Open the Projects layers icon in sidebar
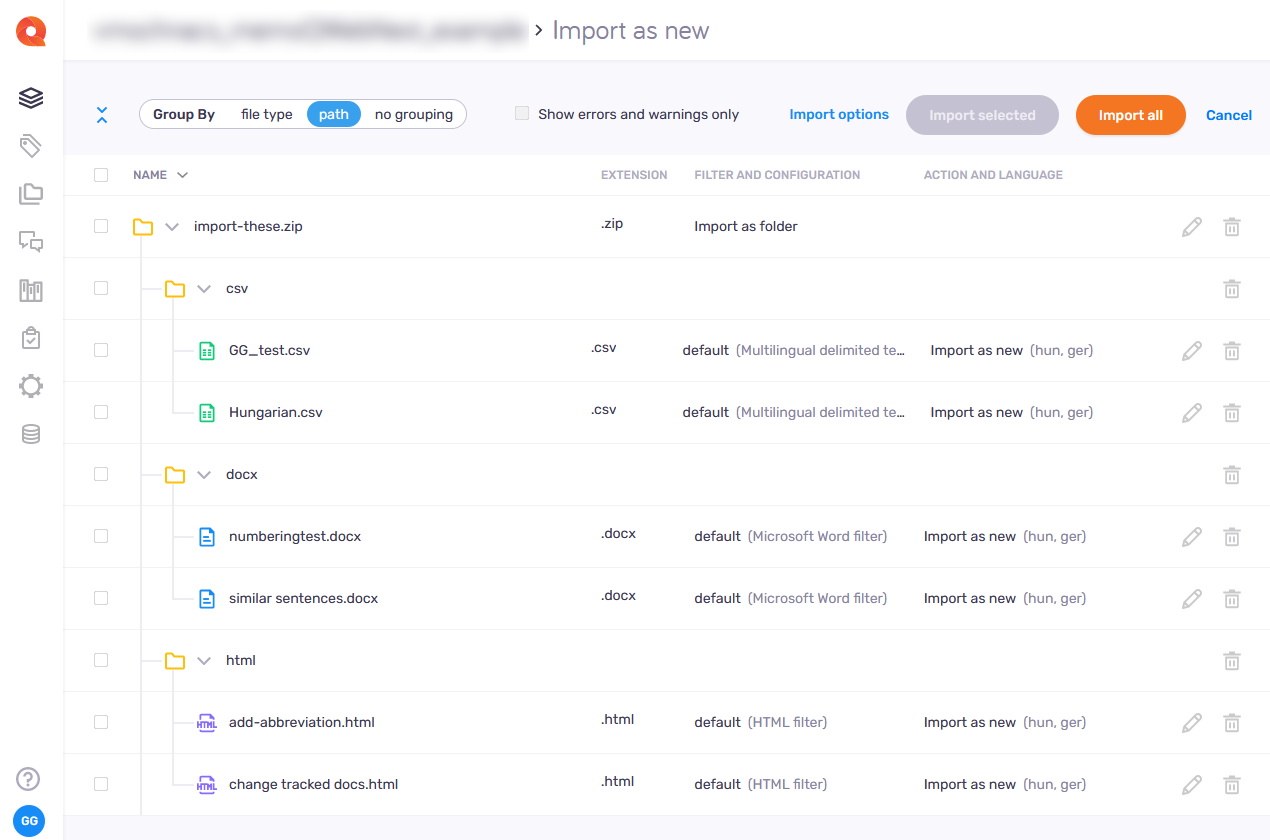Viewport: 1270px width, 840px height. click(x=31, y=97)
